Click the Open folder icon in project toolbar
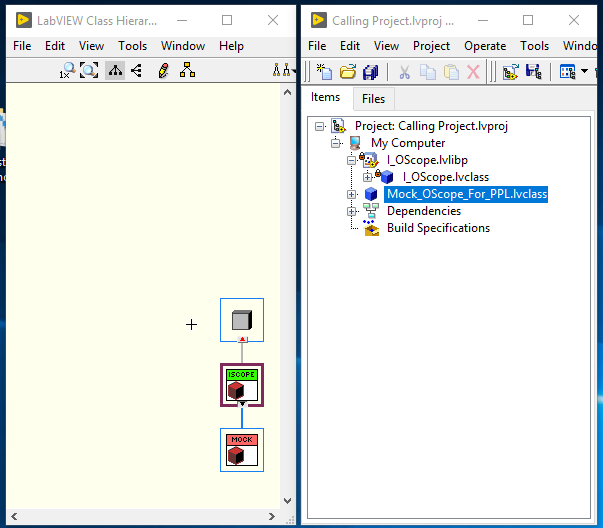 pos(348,72)
